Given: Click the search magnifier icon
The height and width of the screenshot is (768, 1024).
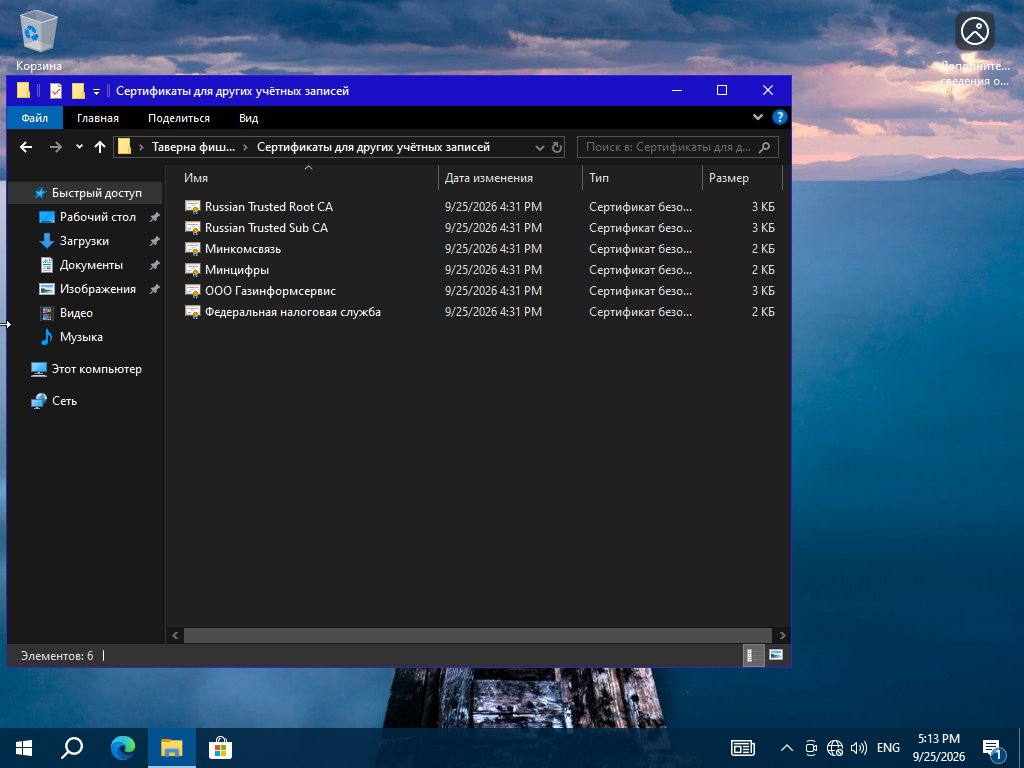Looking at the screenshot, I should pyautogui.click(x=764, y=147).
